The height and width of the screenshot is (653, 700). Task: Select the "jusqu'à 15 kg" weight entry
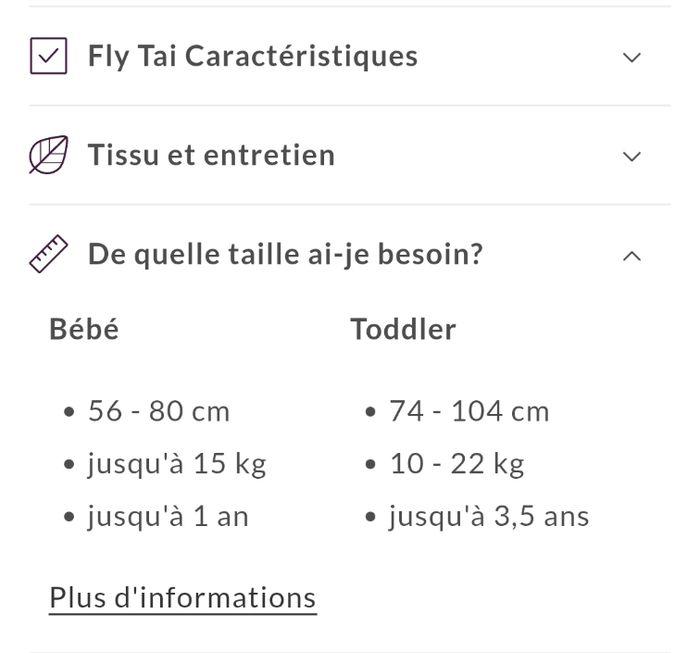pos(176,464)
